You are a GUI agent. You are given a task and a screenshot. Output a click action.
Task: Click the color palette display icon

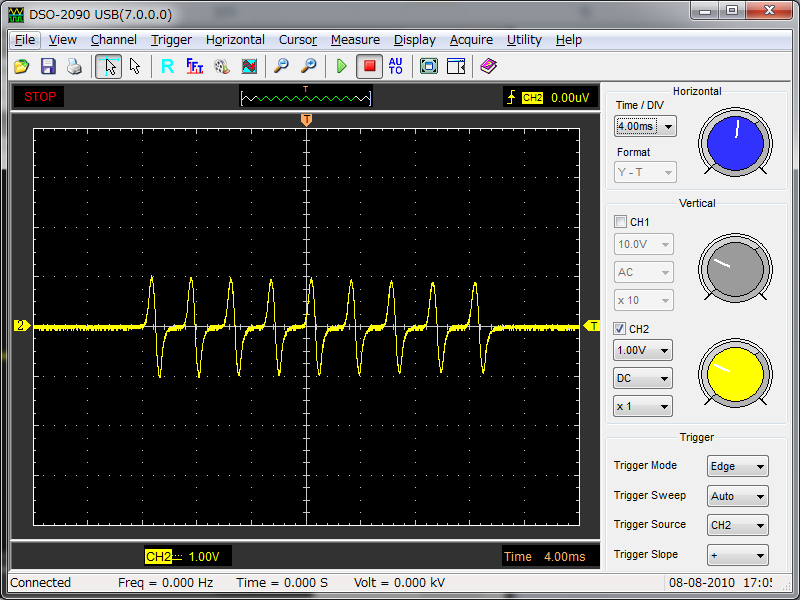click(221, 66)
